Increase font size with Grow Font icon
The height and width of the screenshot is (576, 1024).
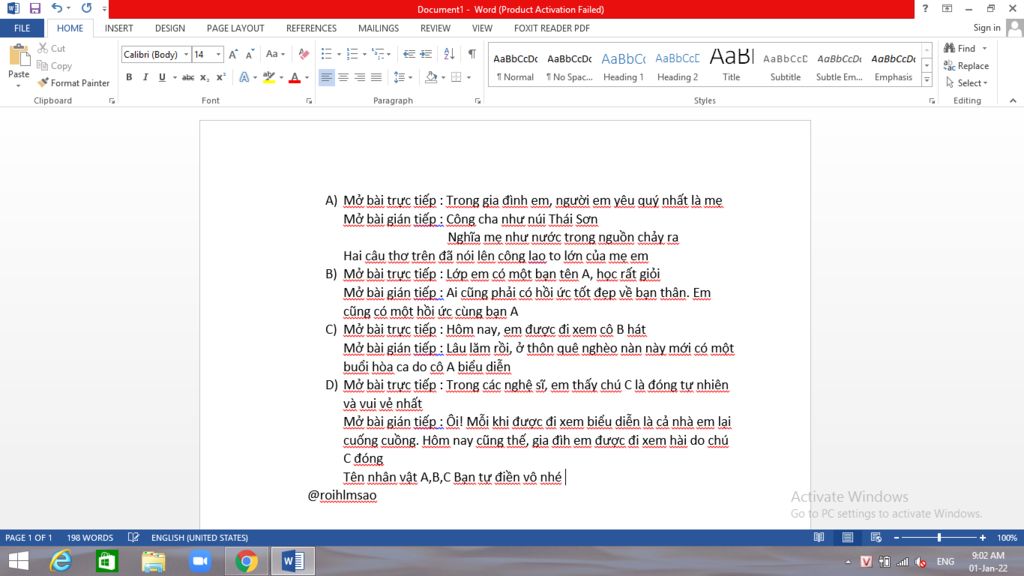233,54
